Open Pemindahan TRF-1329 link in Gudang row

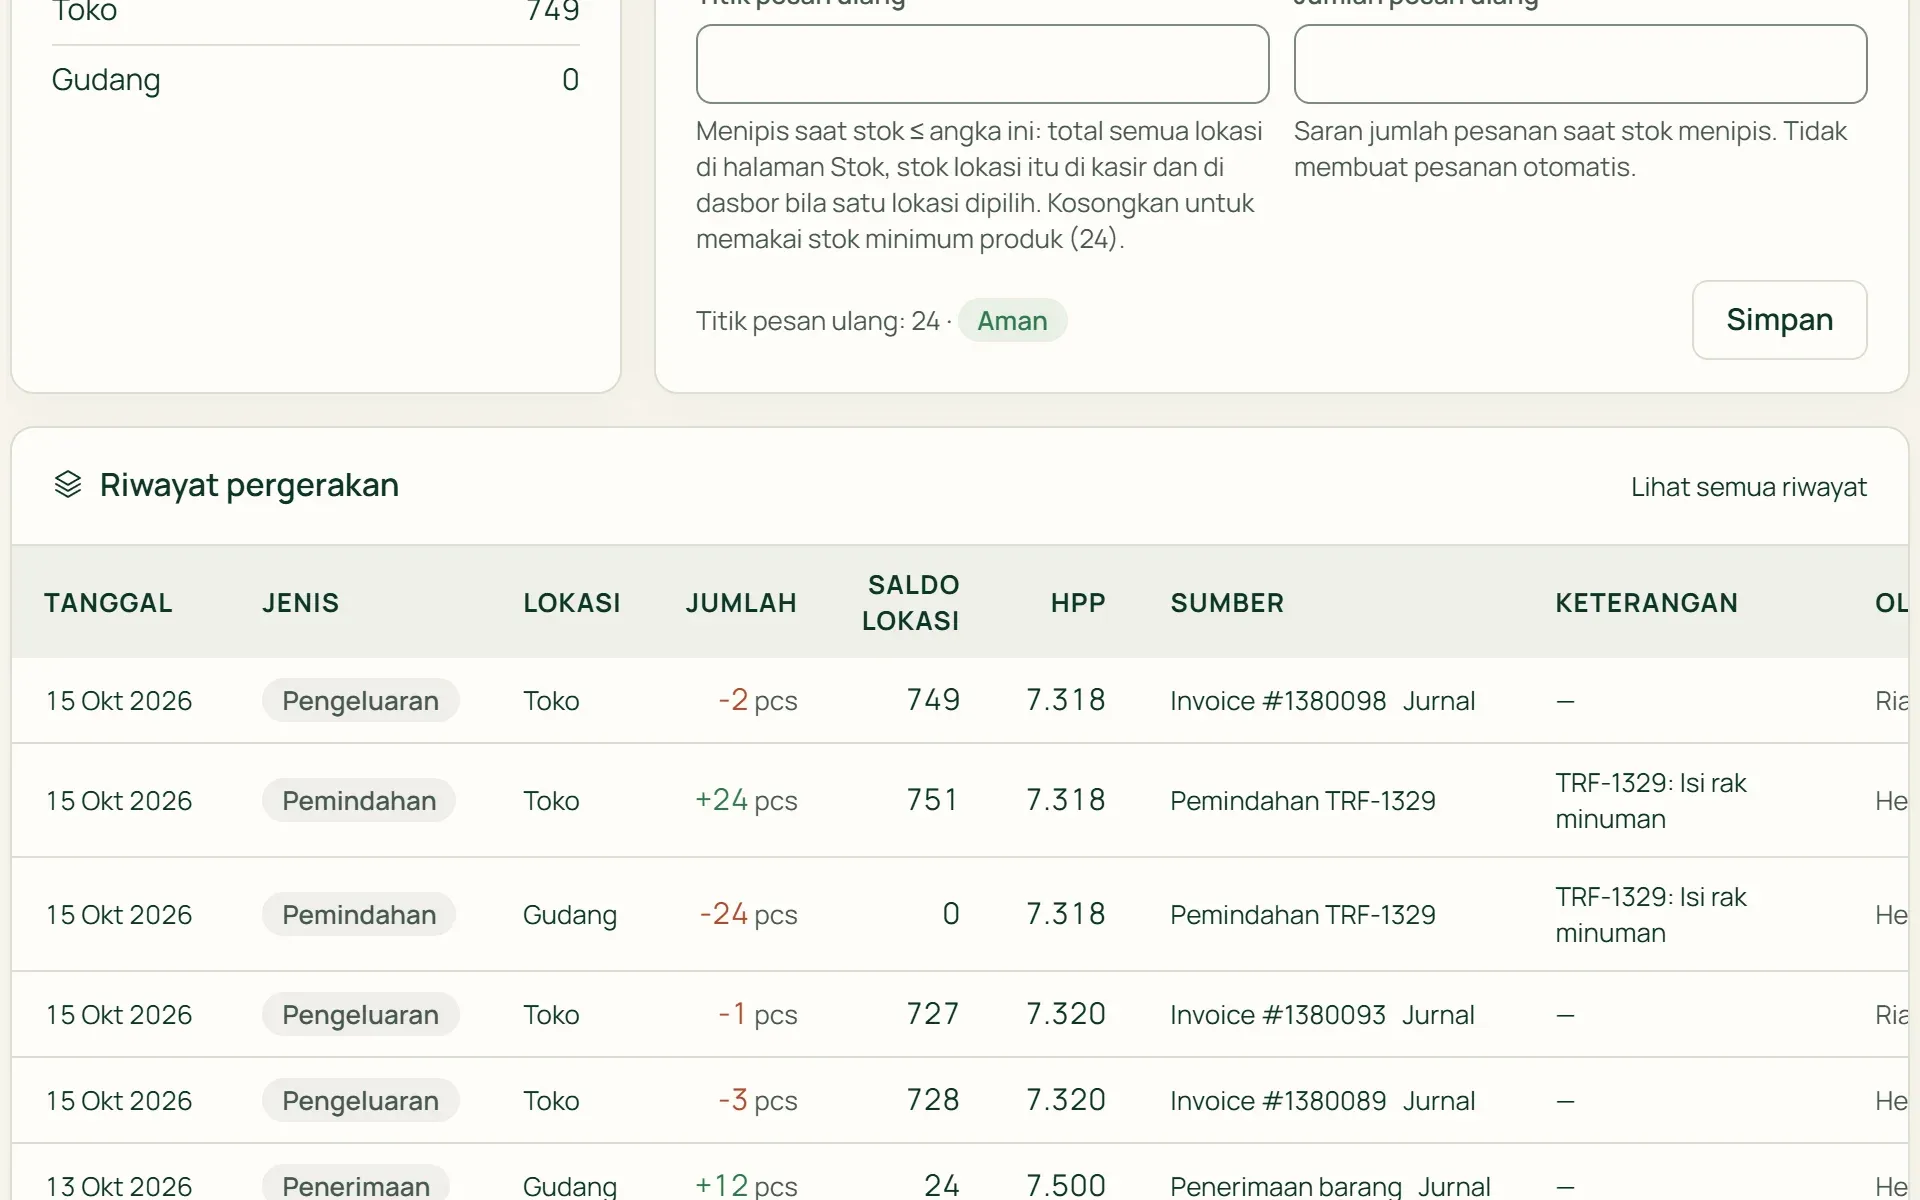pyautogui.click(x=1302, y=915)
